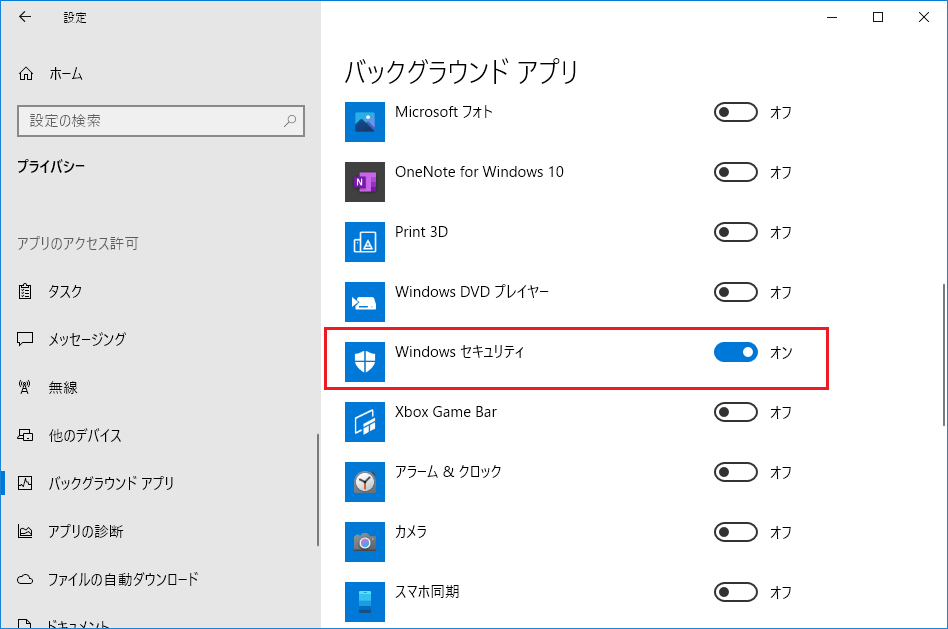Click the Print 3D label
Image resolution: width=948 pixels, height=629 pixels.
click(x=421, y=232)
